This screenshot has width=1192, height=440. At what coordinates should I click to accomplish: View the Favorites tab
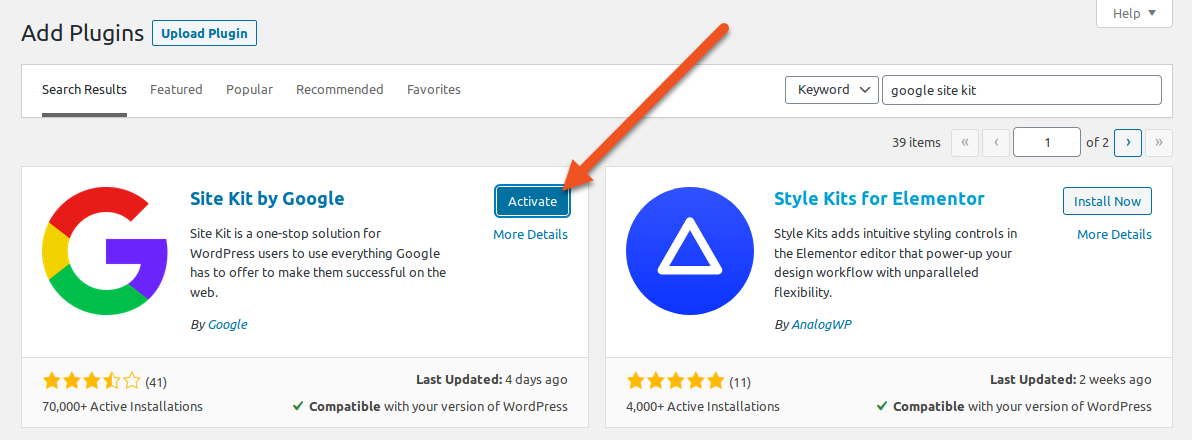coord(434,90)
